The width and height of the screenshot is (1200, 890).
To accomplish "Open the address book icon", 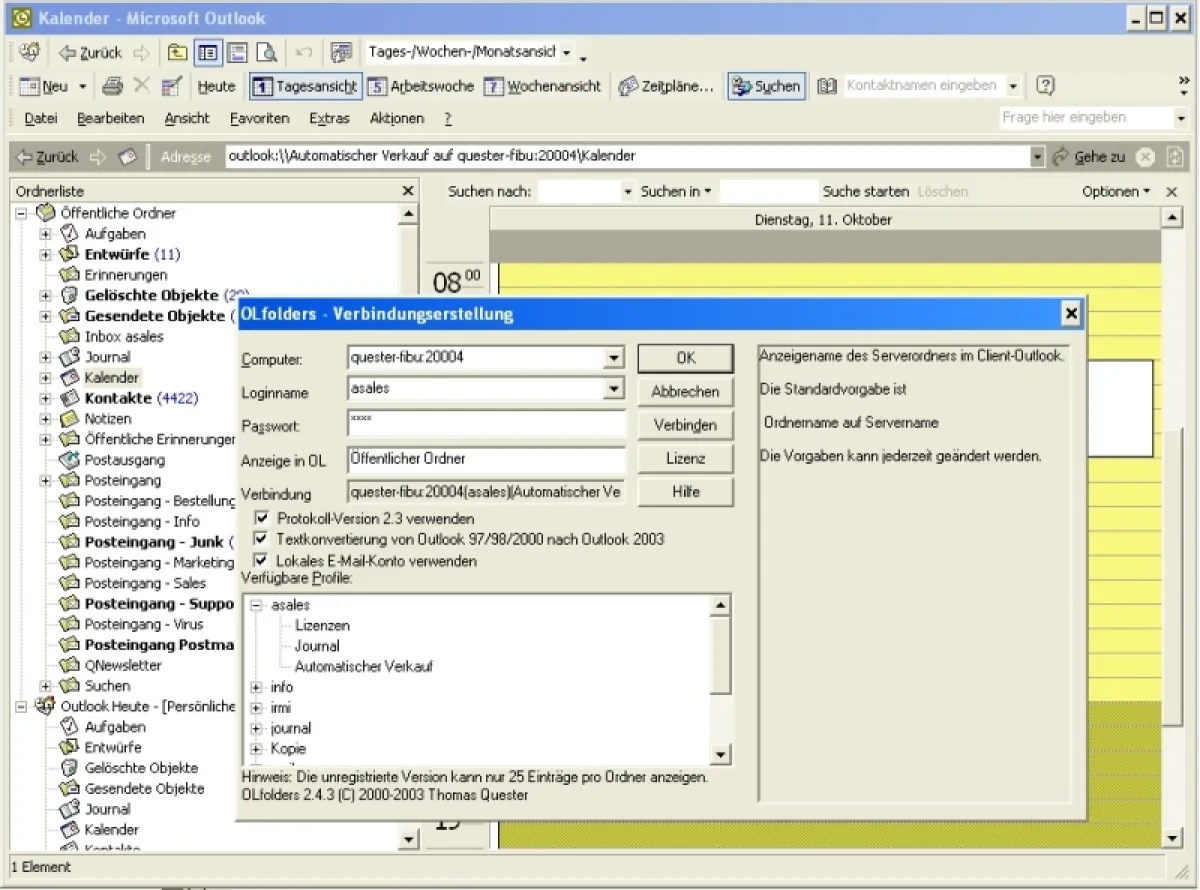I will coord(827,86).
